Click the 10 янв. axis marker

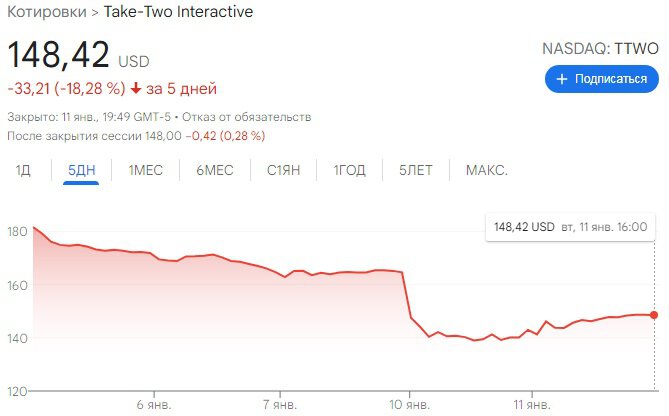[x=410, y=404]
